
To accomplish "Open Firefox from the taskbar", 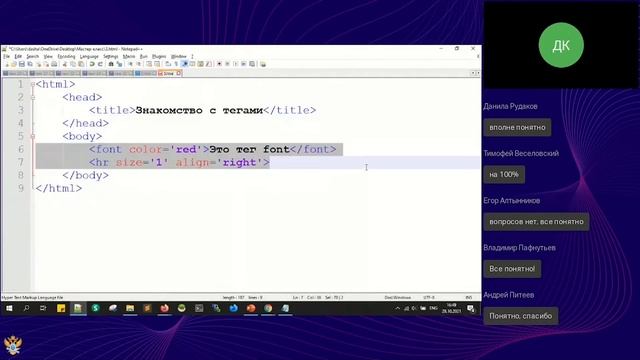I will tap(164, 309).
